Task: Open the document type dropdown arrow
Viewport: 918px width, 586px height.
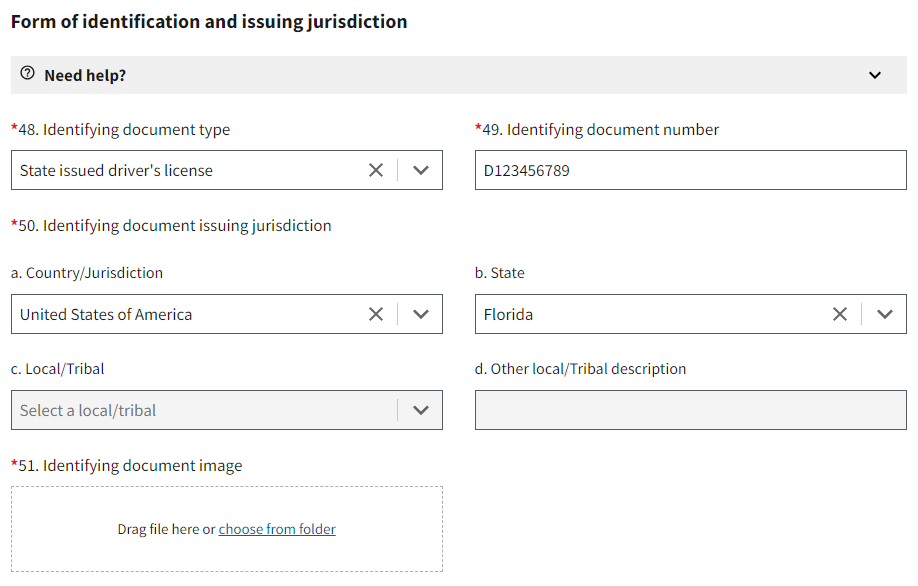Action: [x=421, y=170]
